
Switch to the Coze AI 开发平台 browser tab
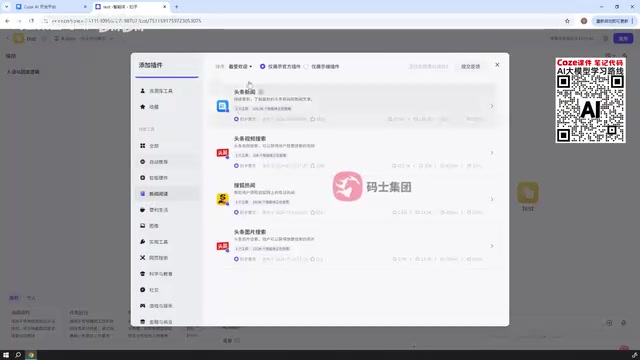click(50, 7)
